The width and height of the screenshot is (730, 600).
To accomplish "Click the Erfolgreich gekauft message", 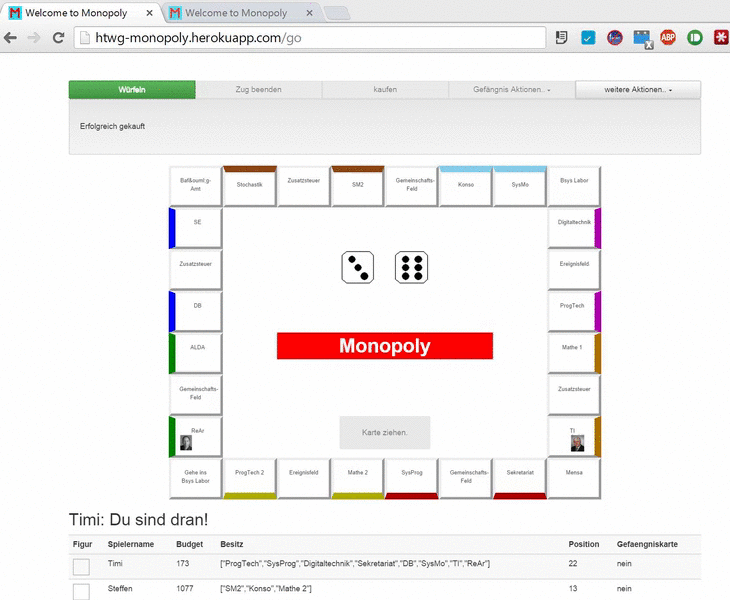I will click(112, 126).
